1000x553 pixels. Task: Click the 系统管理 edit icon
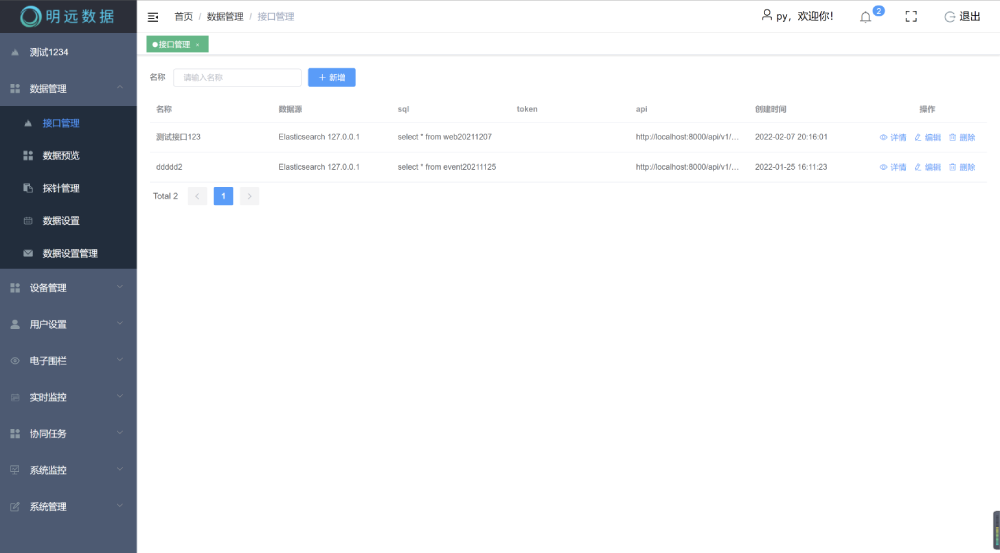15,507
